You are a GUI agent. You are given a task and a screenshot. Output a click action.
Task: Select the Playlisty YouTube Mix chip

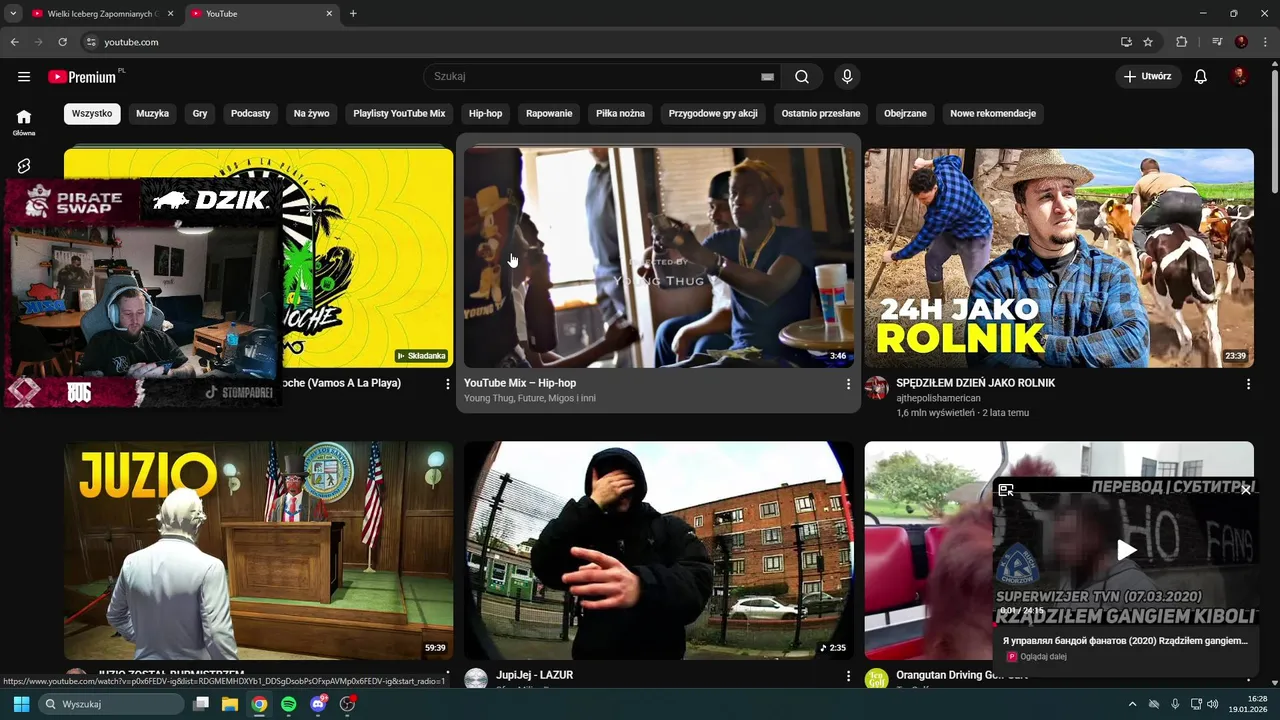pos(399,114)
